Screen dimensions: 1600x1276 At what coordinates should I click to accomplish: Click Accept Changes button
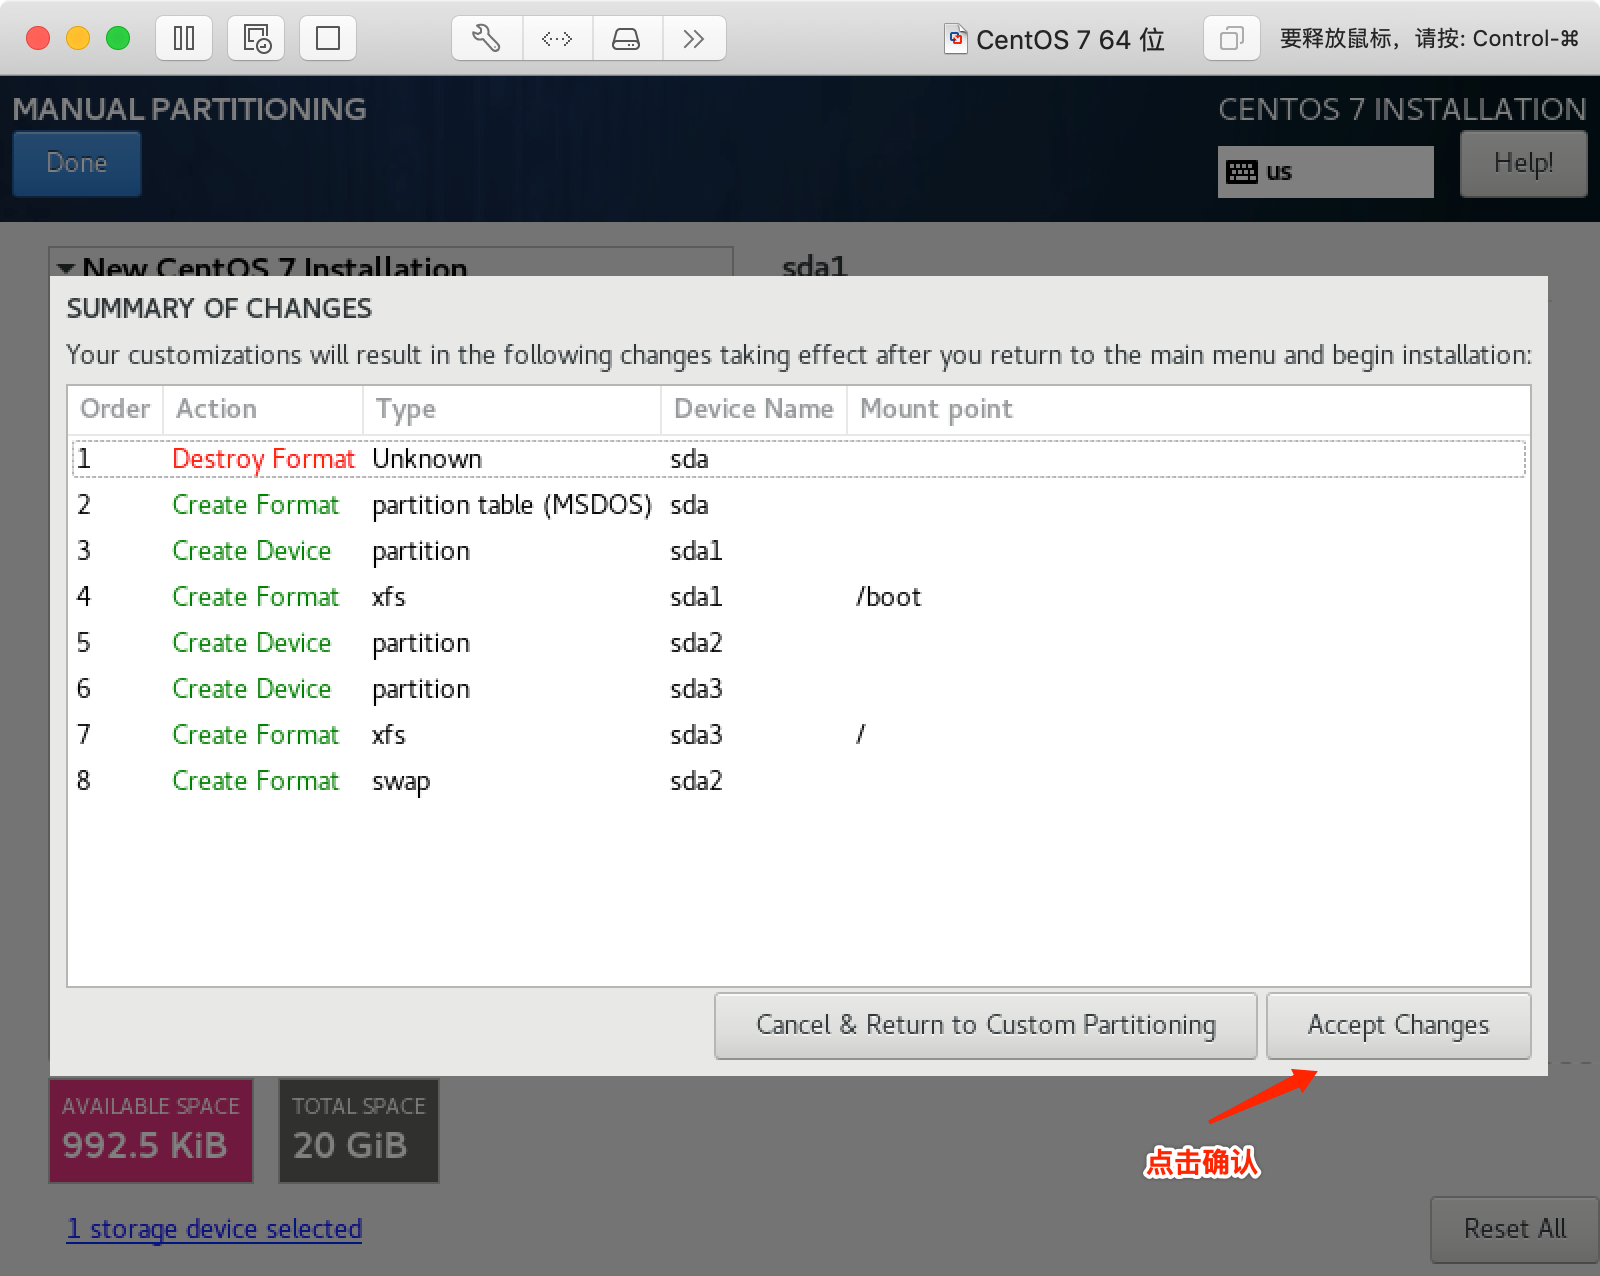coord(1398,1025)
